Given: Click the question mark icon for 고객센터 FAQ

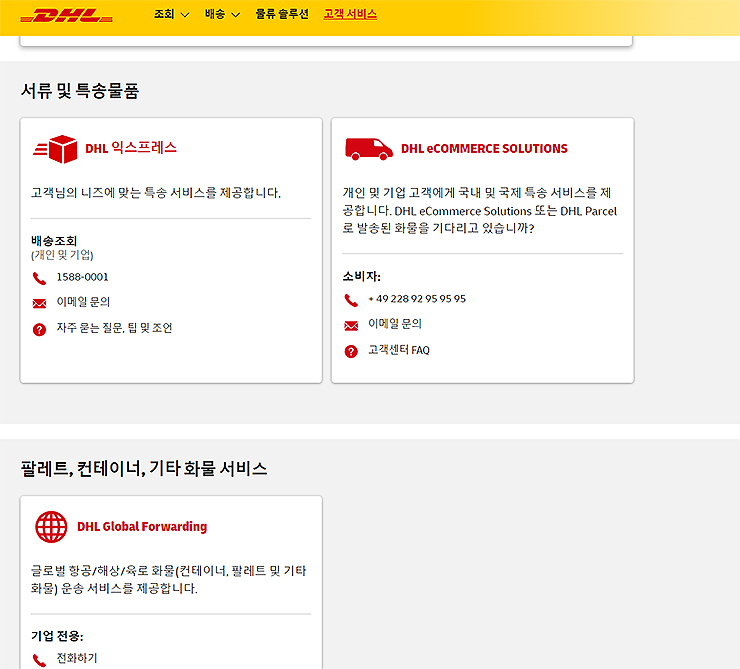Looking at the screenshot, I should pos(351,351).
